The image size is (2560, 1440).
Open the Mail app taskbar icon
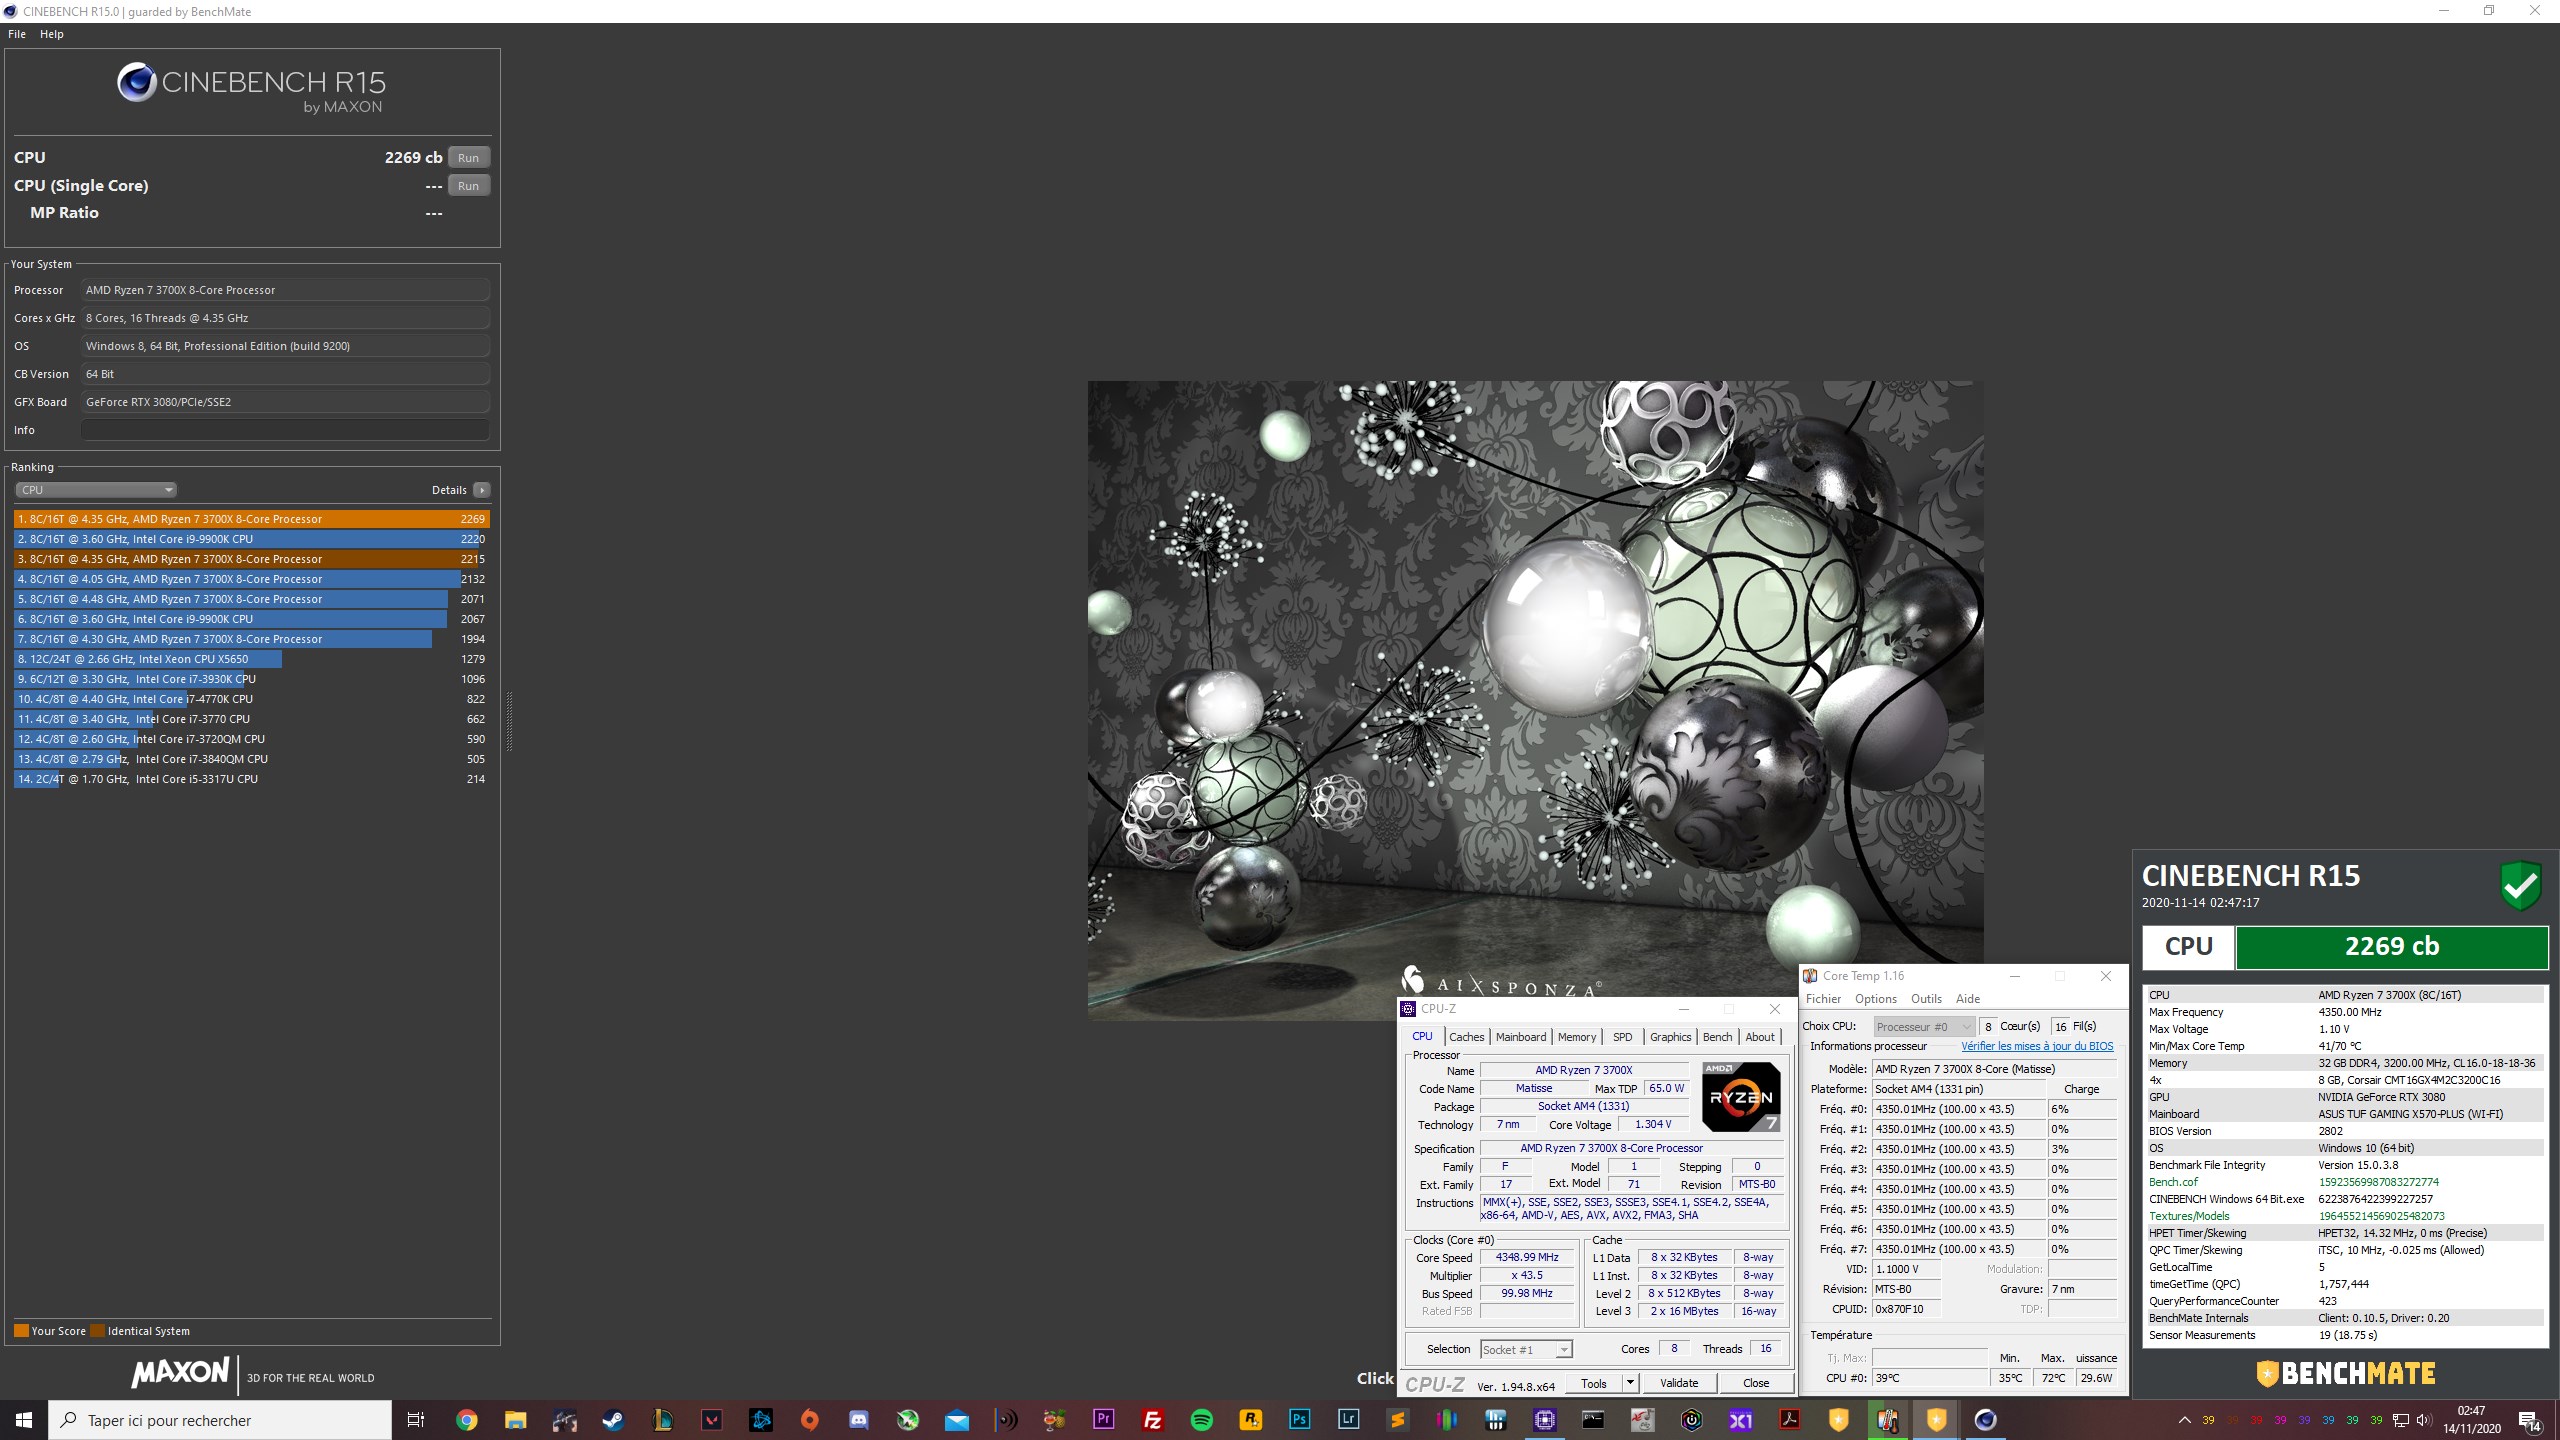point(957,1420)
